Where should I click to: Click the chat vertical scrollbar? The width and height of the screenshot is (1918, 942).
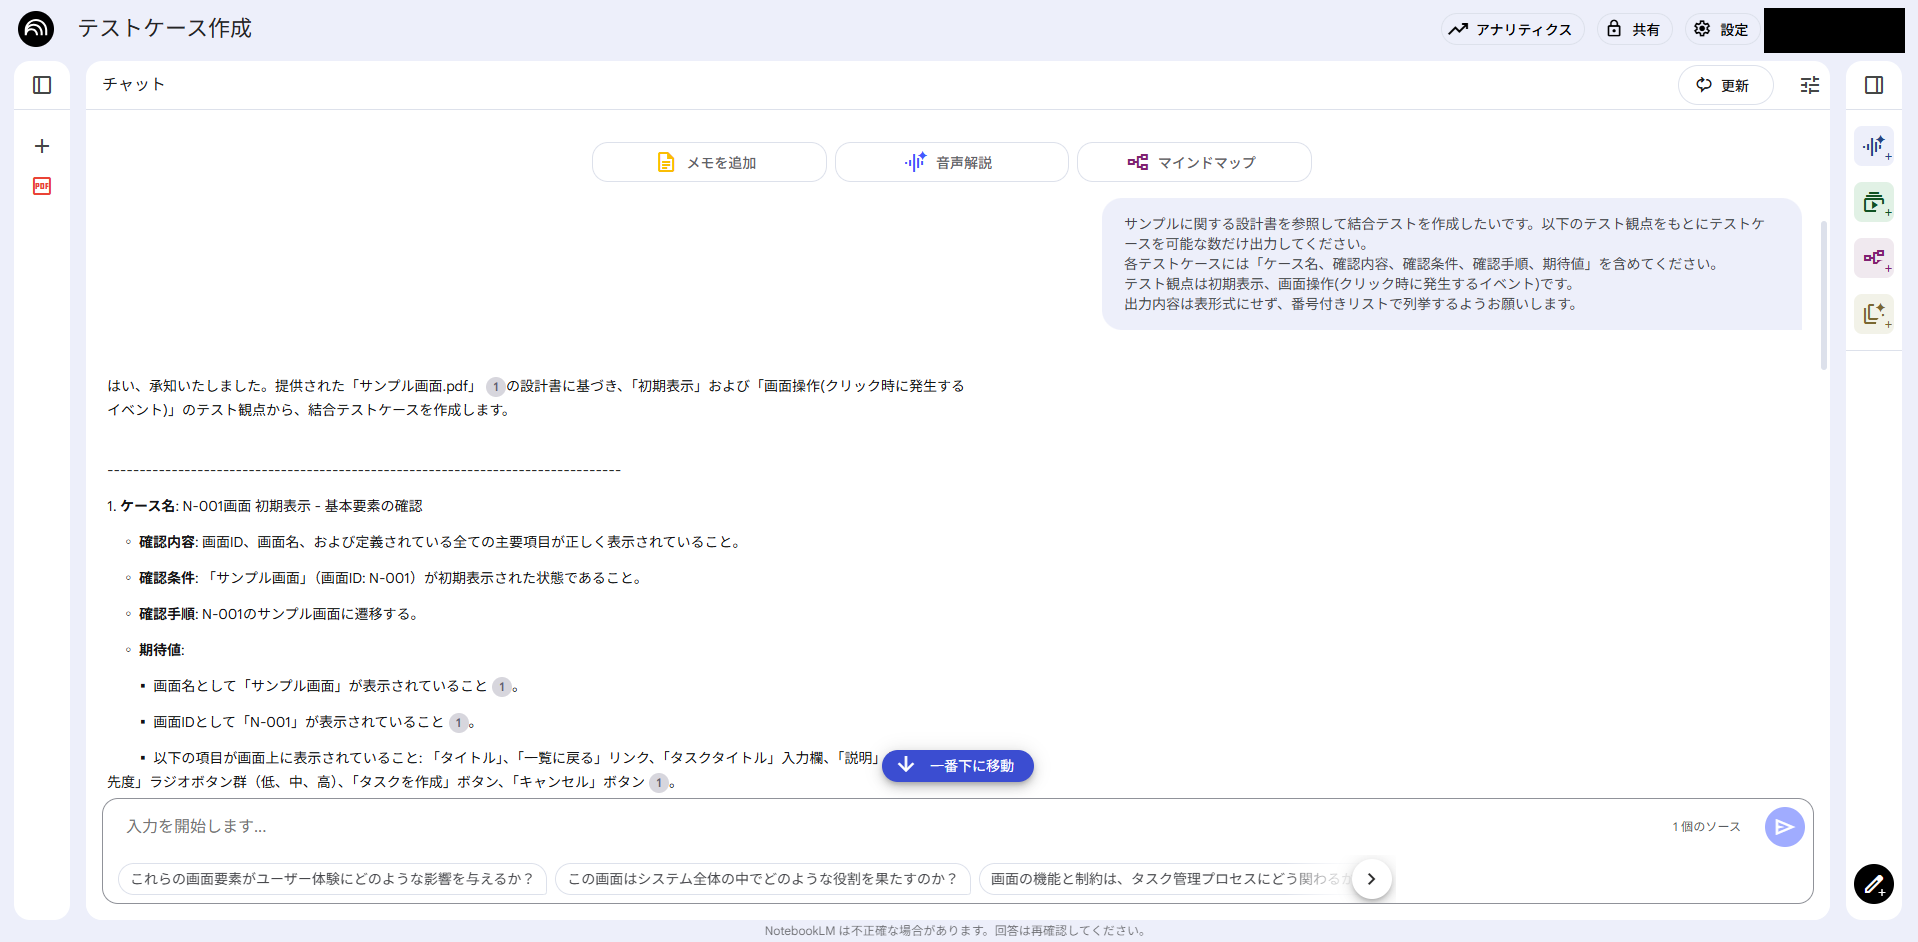click(1823, 295)
